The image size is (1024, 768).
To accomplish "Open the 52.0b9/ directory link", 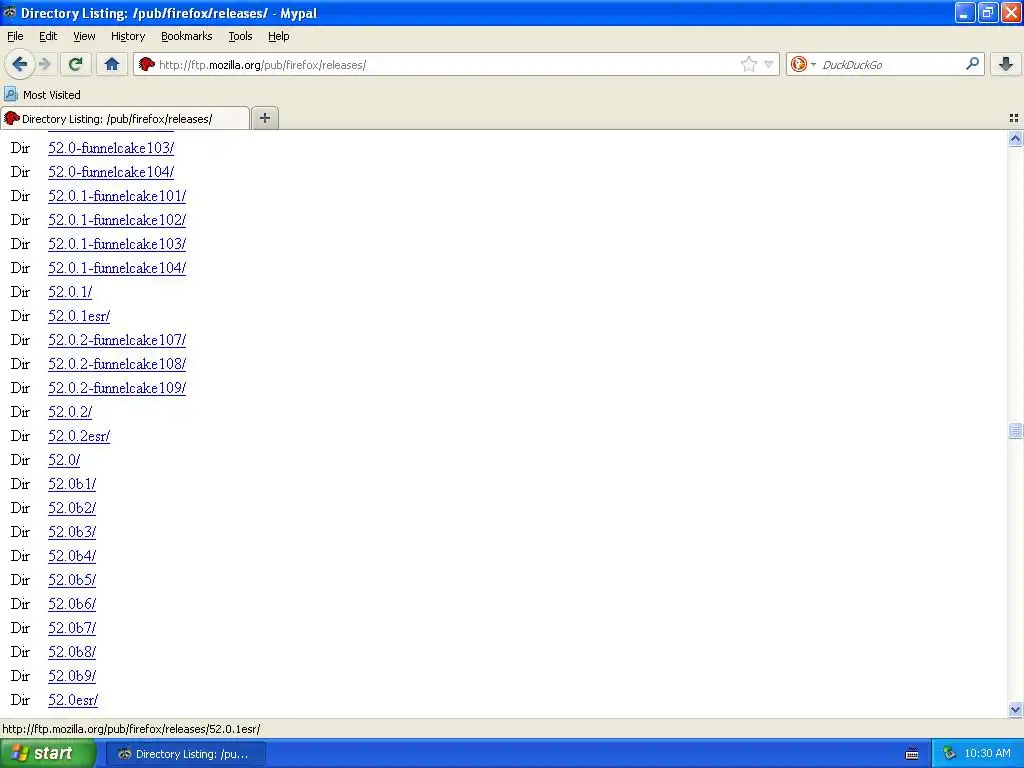I will pyautogui.click(x=72, y=676).
